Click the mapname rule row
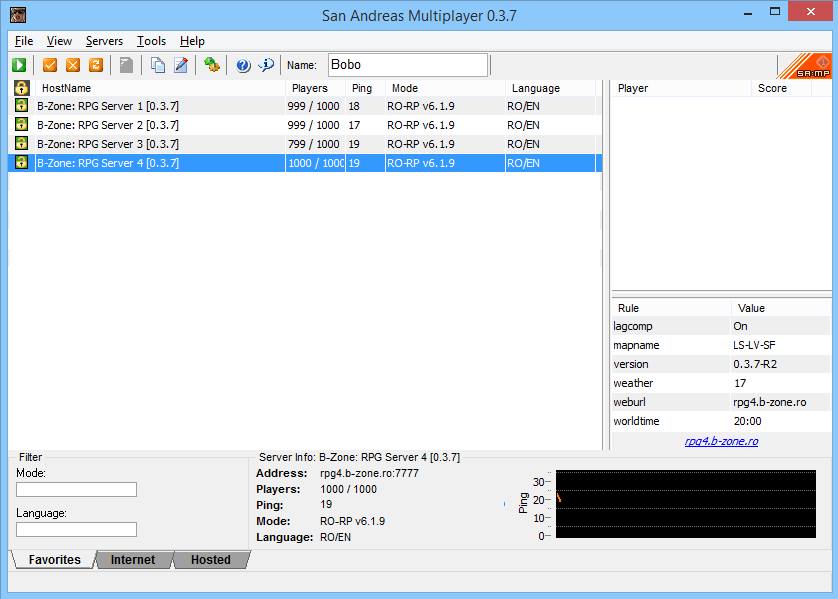This screenshot has width=838, height=599. tap(721, 345)
